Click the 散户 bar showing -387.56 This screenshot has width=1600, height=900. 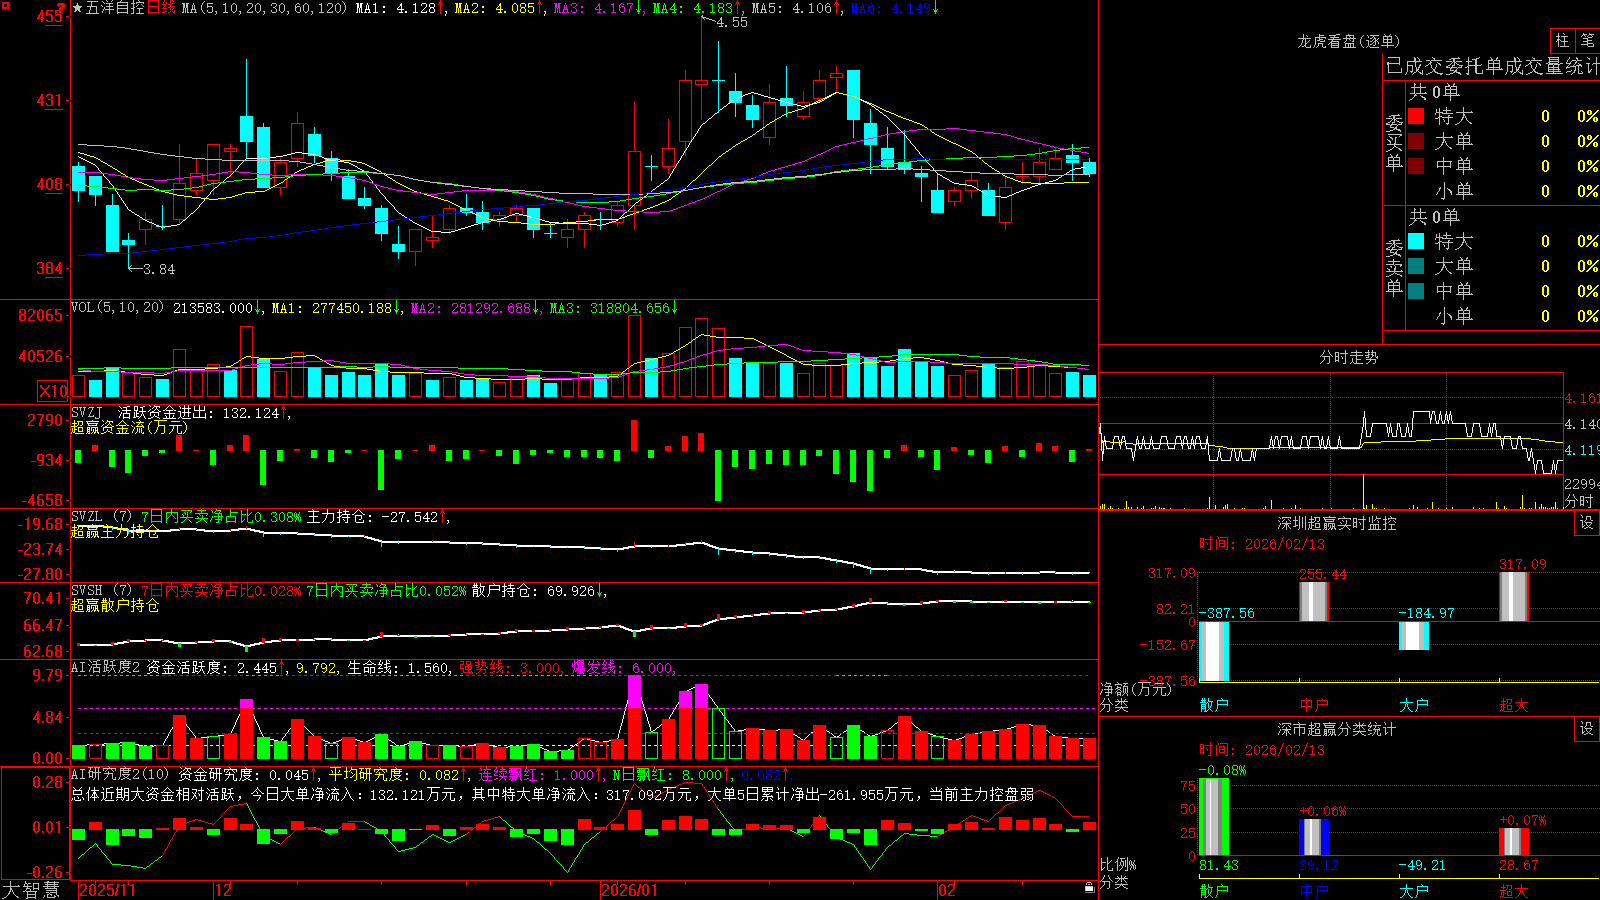(x=1214, y=651)
